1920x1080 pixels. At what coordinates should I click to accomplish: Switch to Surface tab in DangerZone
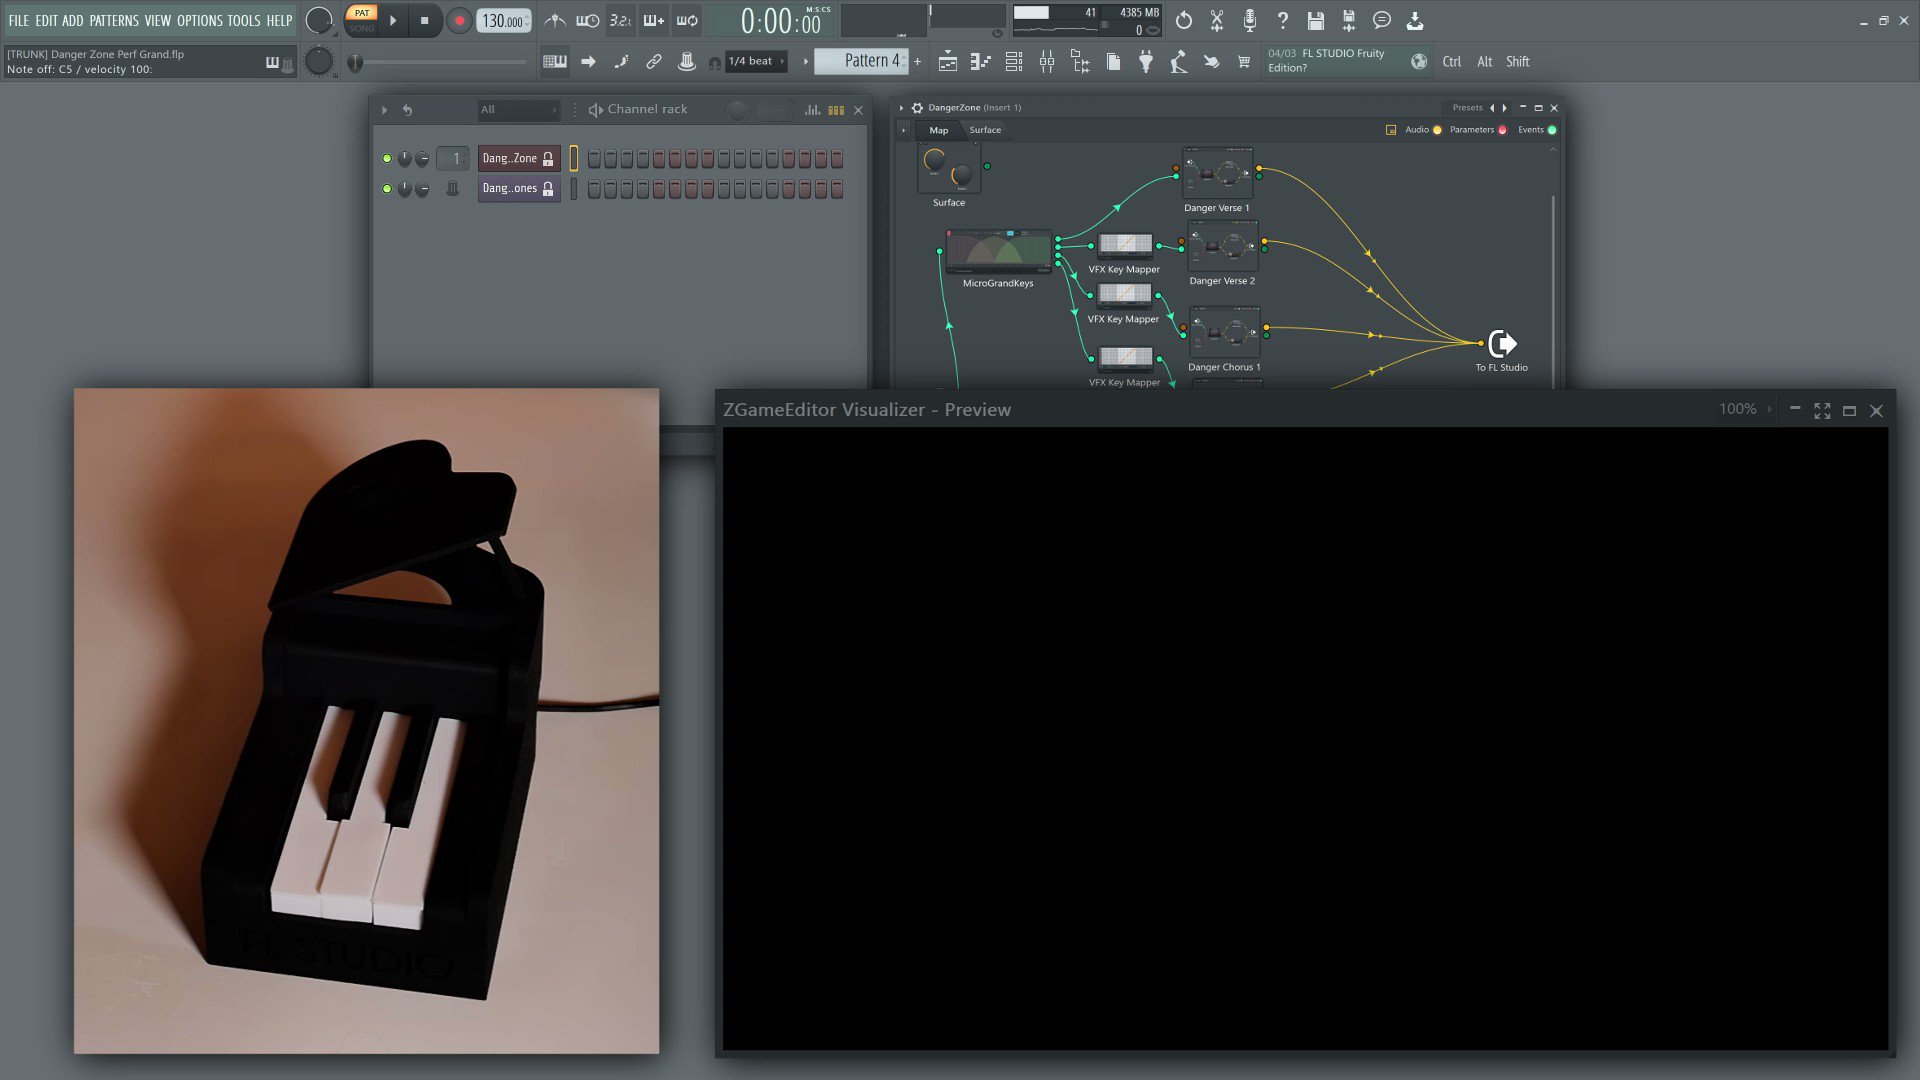pos(985,130)
